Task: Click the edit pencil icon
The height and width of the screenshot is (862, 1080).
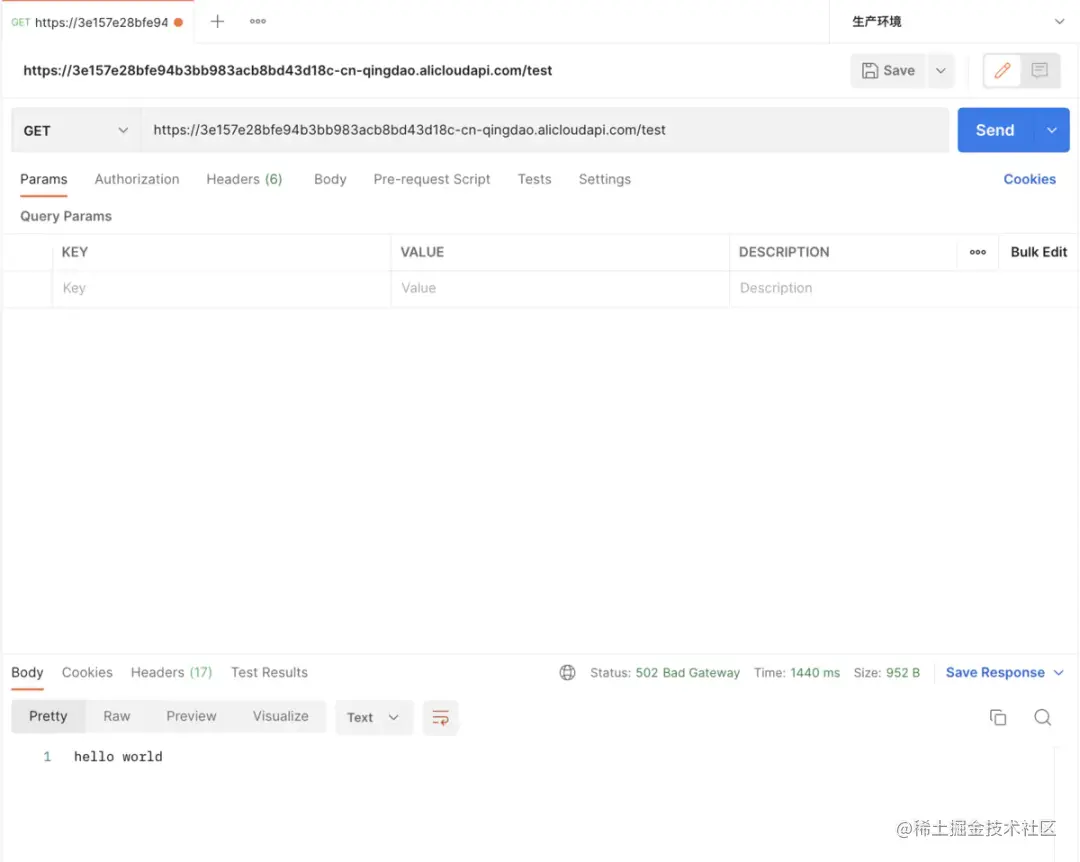Action: [x=1002, y=70]
